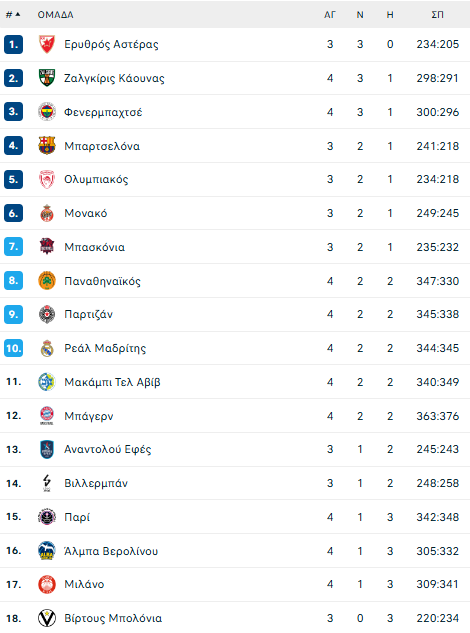Image resolution: width=470 pixels, height=633 pixels.
Task: Open the Παρτιζάν team link
Action: click(88, 314)
